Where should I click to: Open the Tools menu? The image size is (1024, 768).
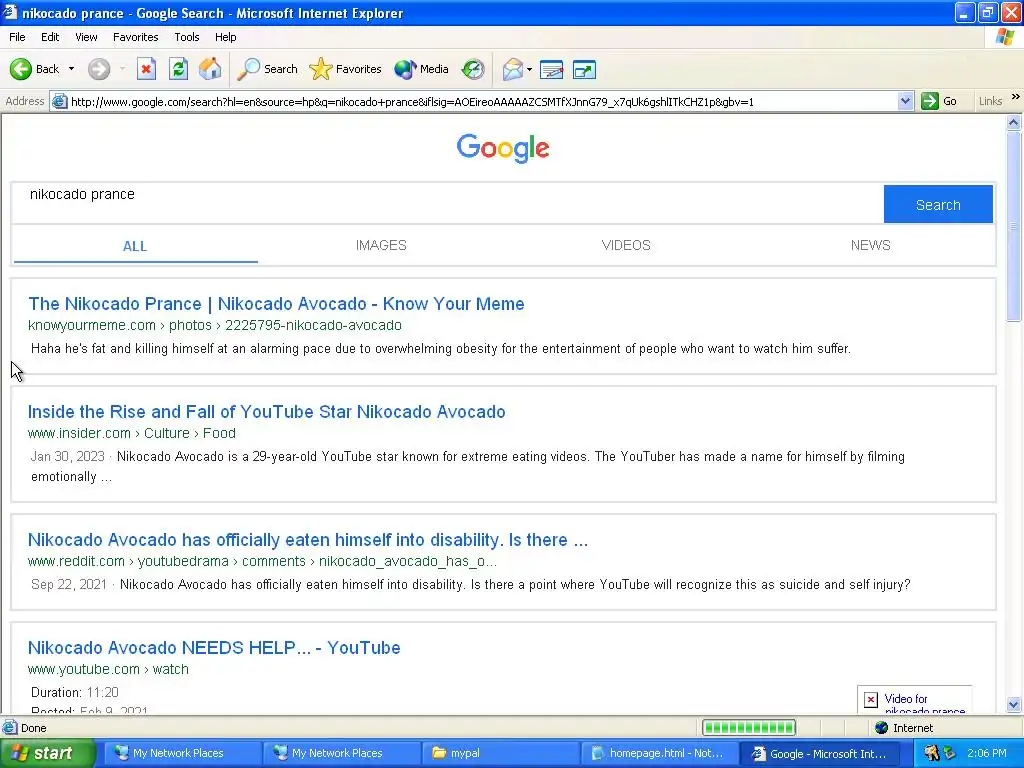pyautogui.click(x=186, y=37)
